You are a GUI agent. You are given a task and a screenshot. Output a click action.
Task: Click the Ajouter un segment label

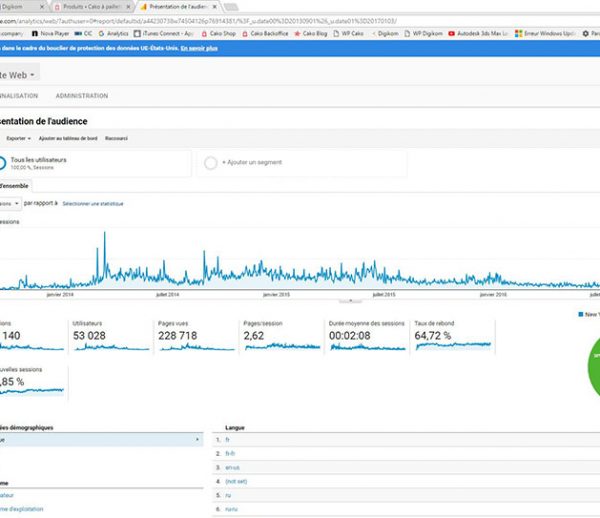point(254,162)
